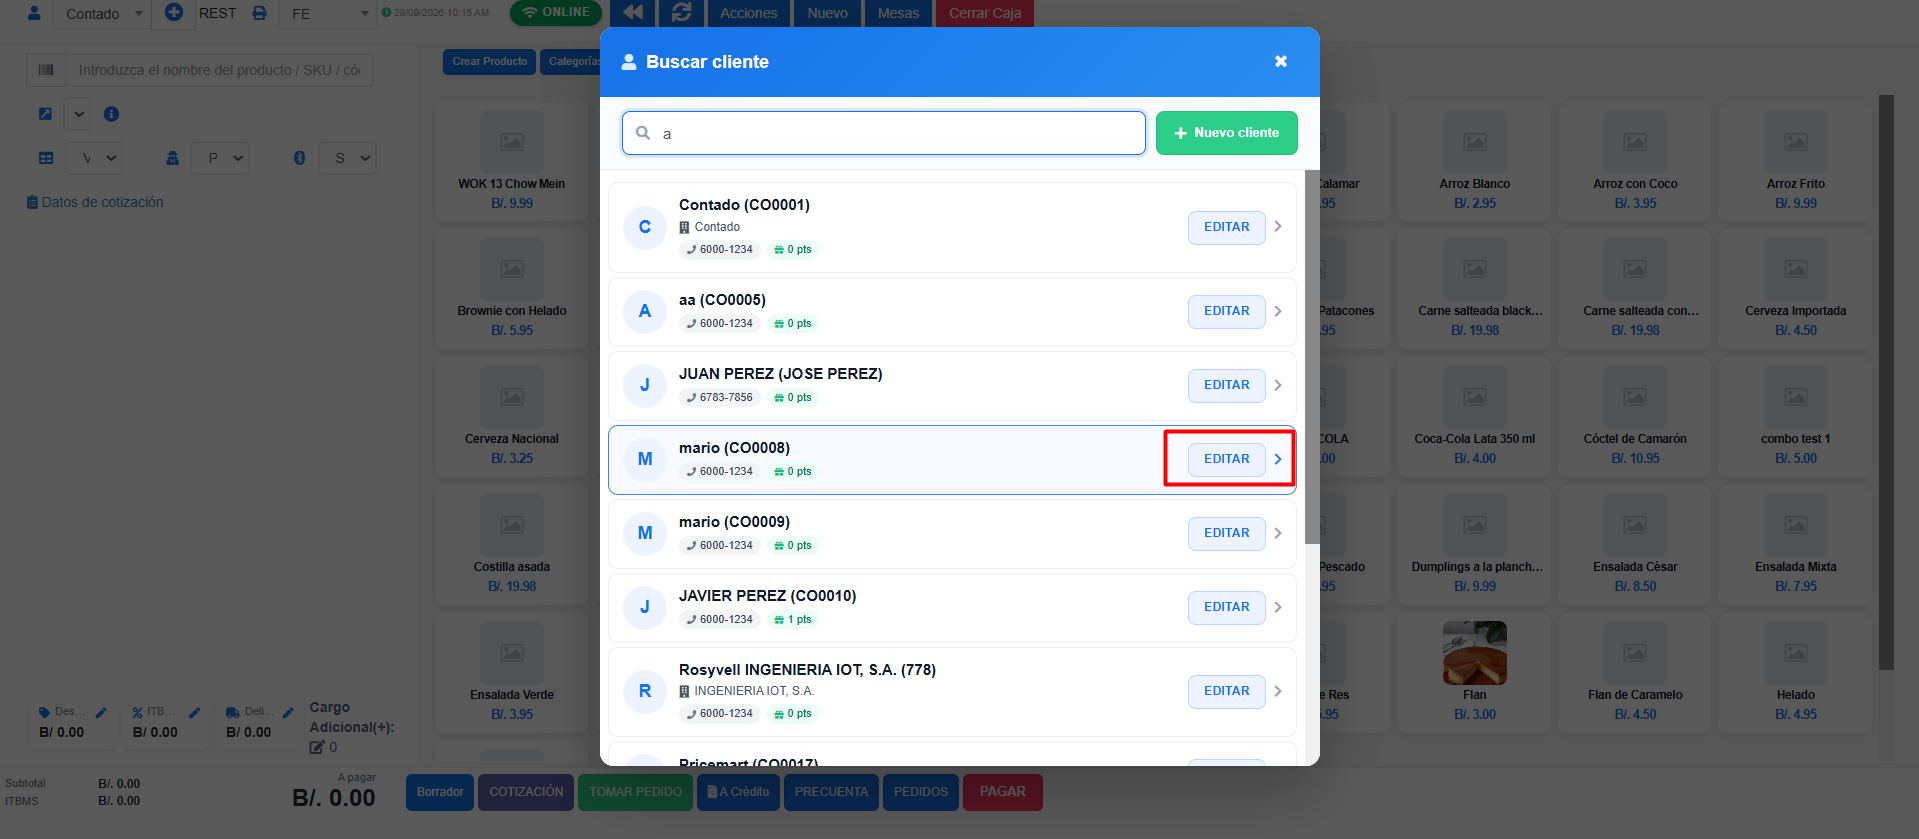Click the add customer plus icon
The height and width of the screenshot is (839, 1919).
click(174, 13)
